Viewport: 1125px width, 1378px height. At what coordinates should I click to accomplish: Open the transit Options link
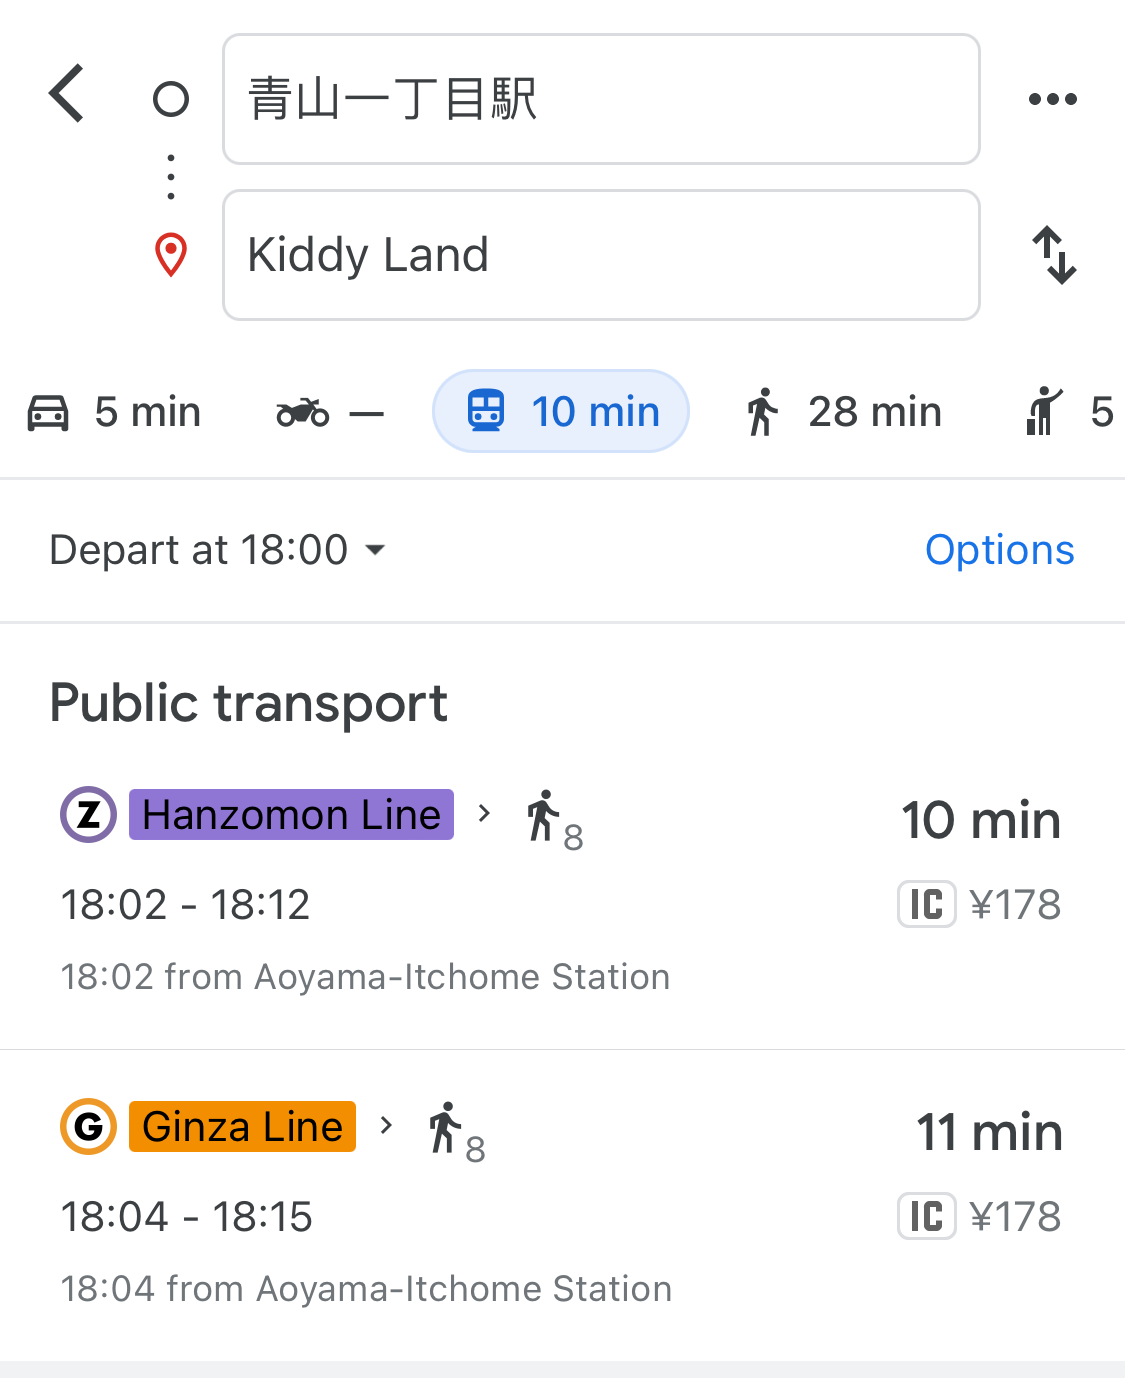[1000, 550]
